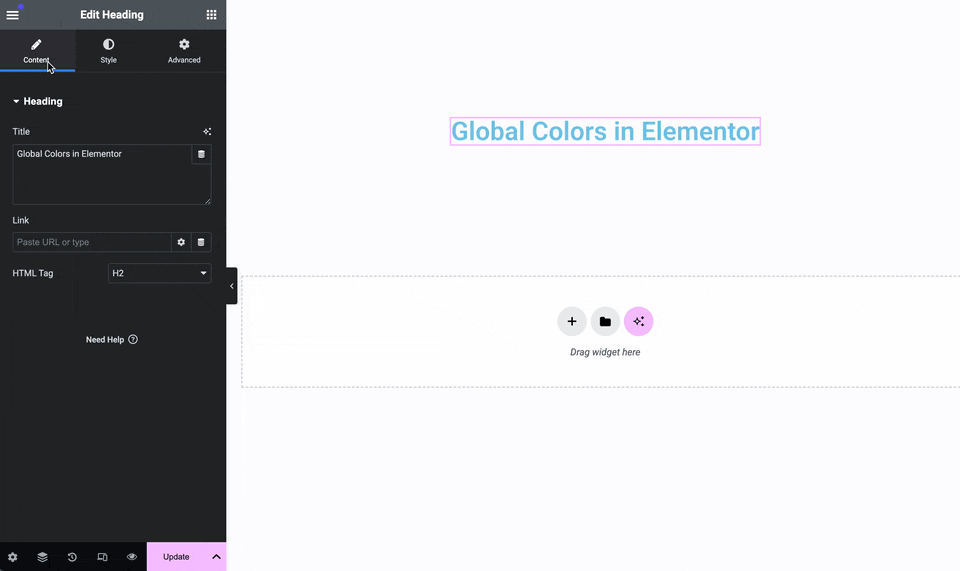Open the hamburger menu in Elementor panel

pos(12,15)
